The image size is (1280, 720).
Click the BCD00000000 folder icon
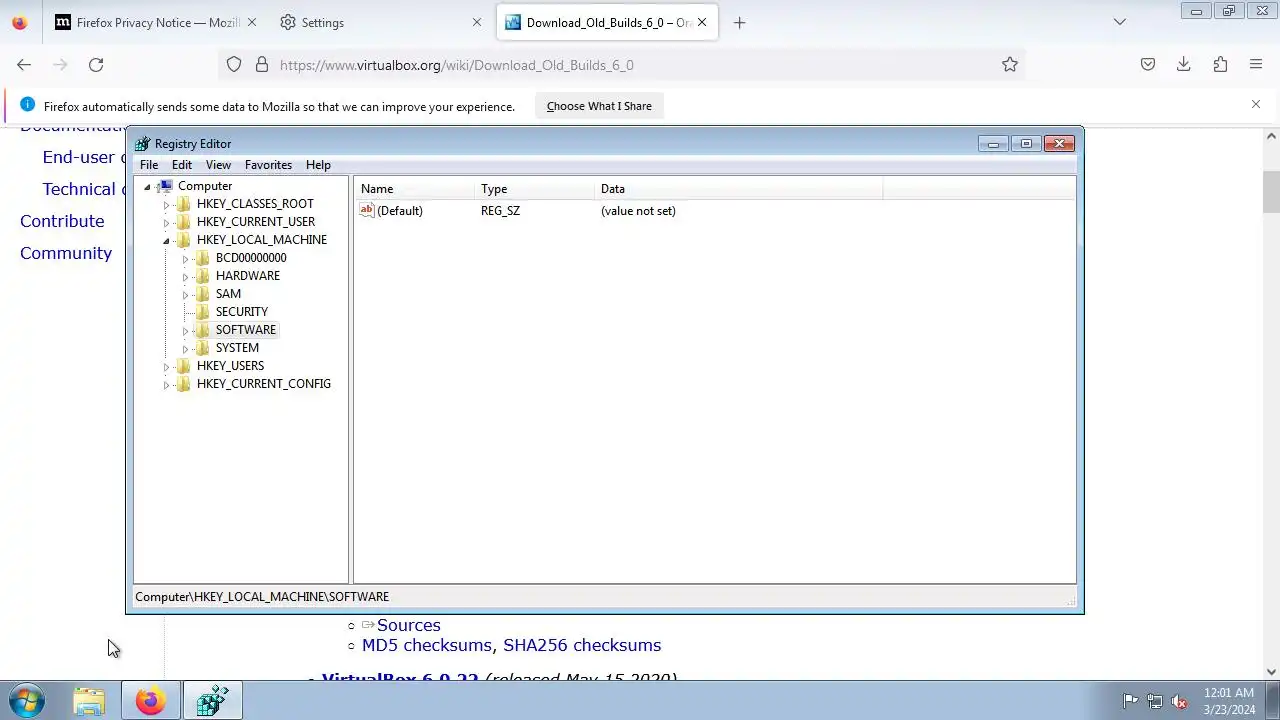point(203,258)
